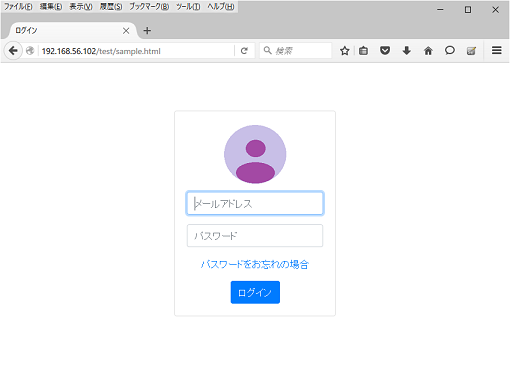This screenshot has height=365, width=510.
Task: Close the browser window
Action: coord(496,10)
